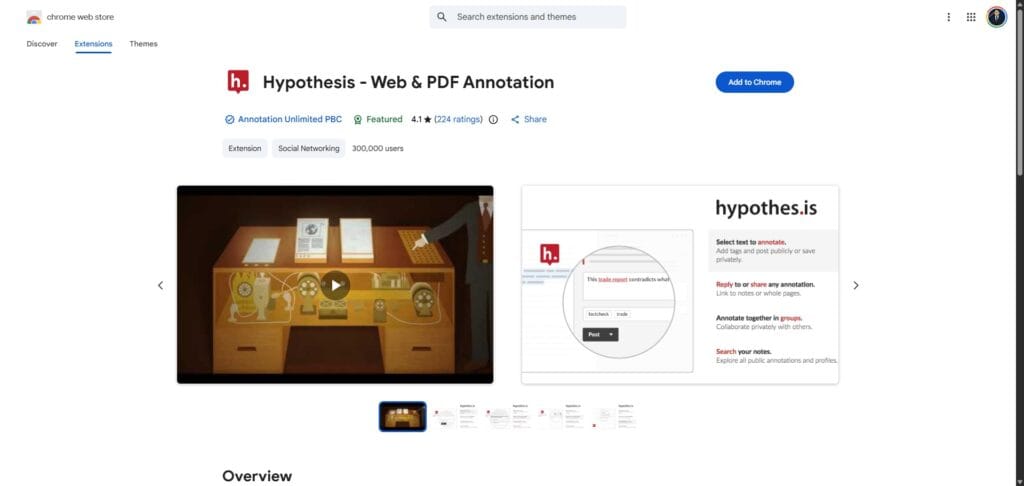This screenshot has height=486, width=1024.
Task: Click the Overview heading
Action: tap(257, 476)
